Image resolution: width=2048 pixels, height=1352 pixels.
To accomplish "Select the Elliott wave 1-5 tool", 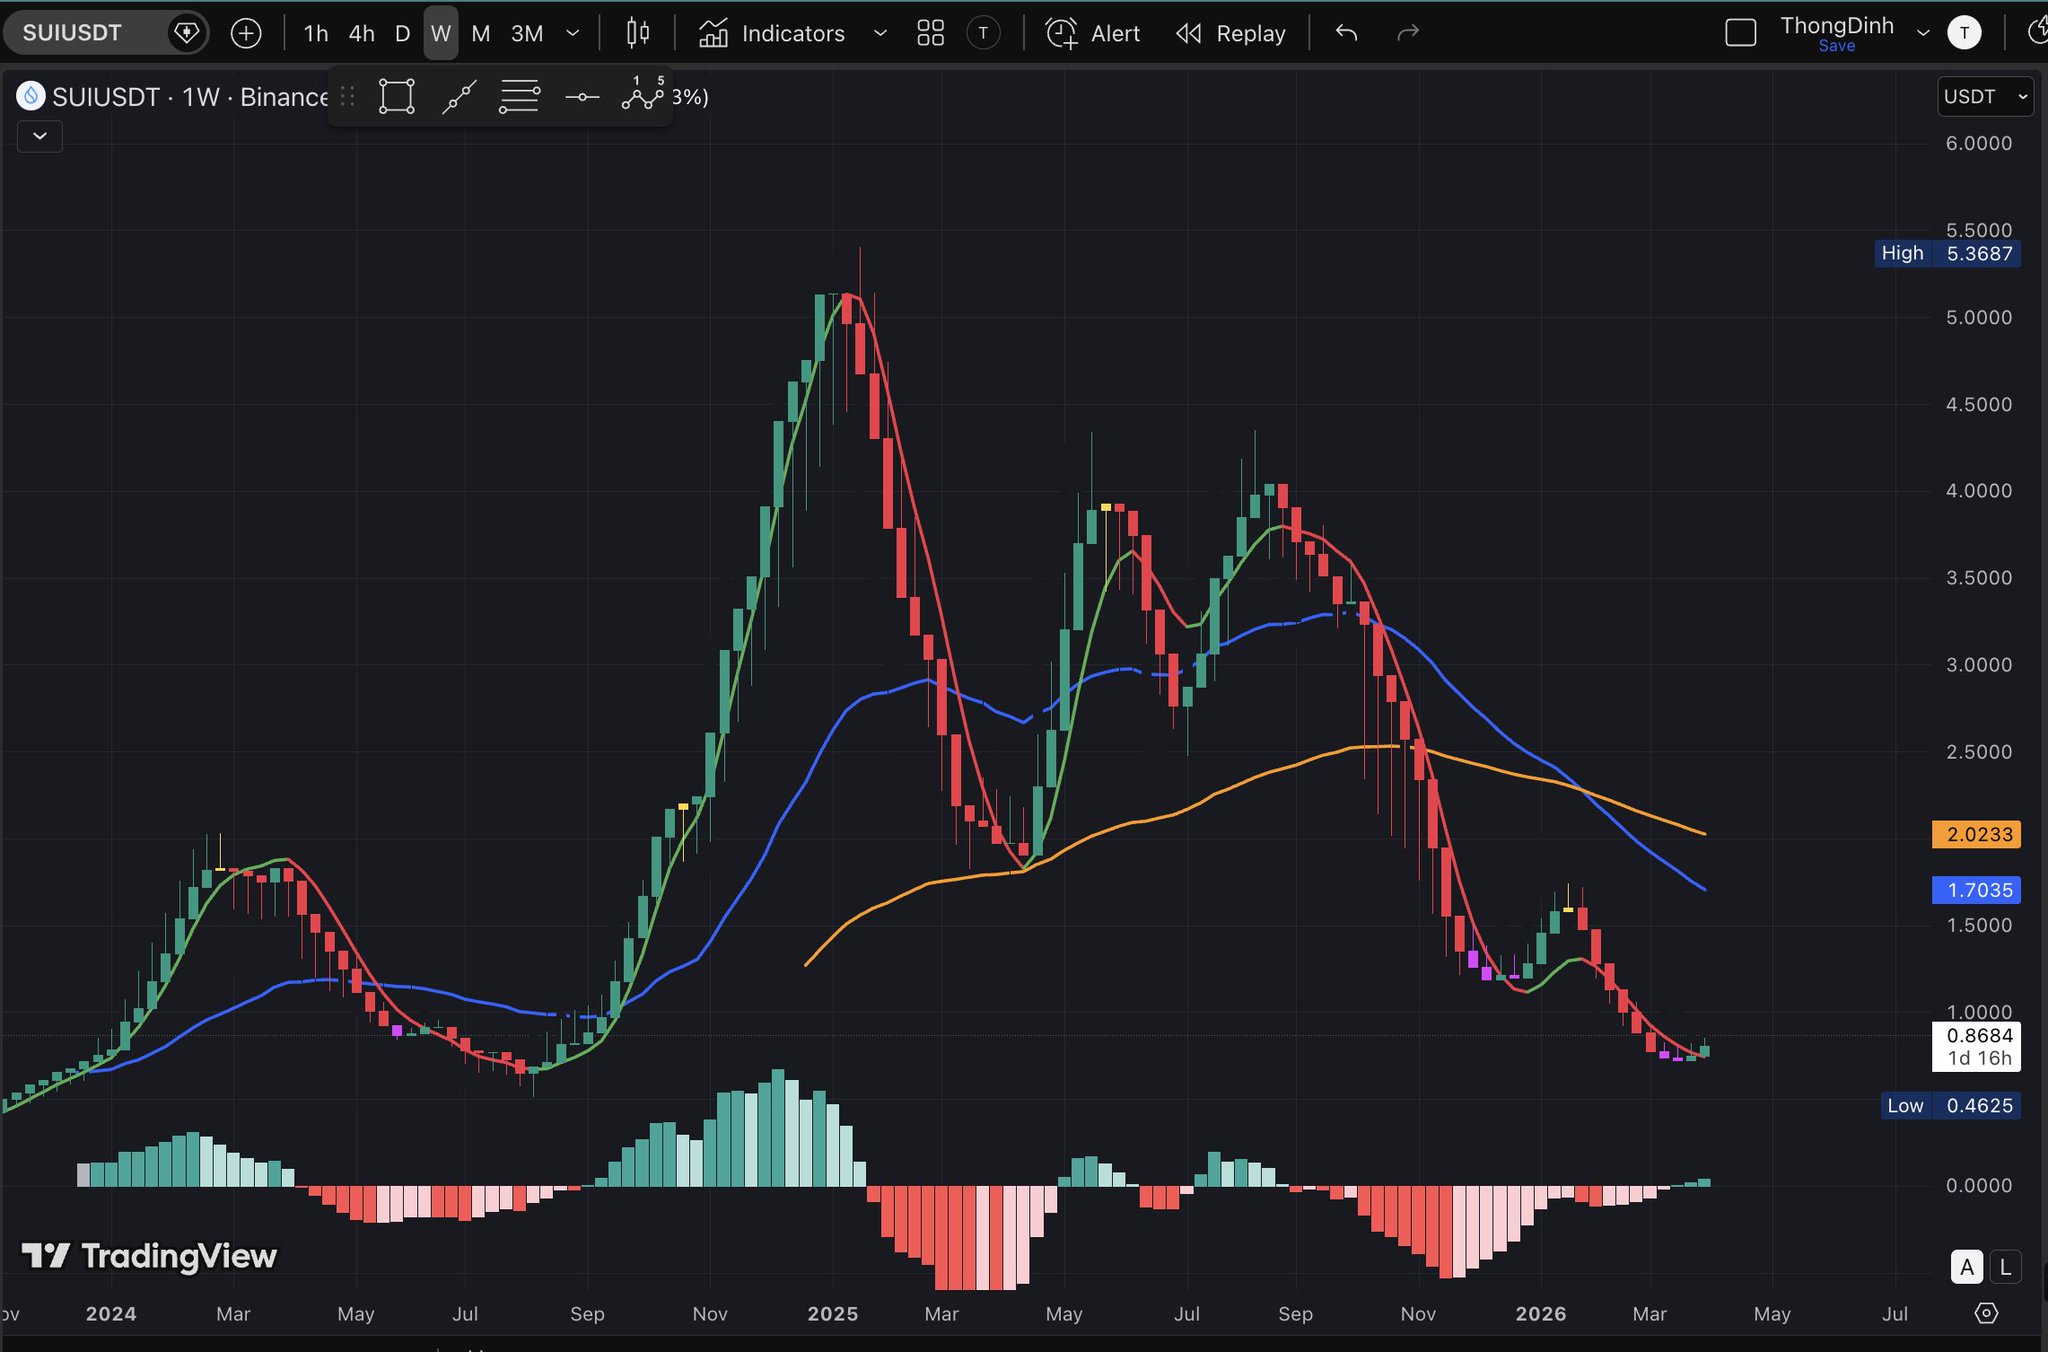I will point(643,95).
